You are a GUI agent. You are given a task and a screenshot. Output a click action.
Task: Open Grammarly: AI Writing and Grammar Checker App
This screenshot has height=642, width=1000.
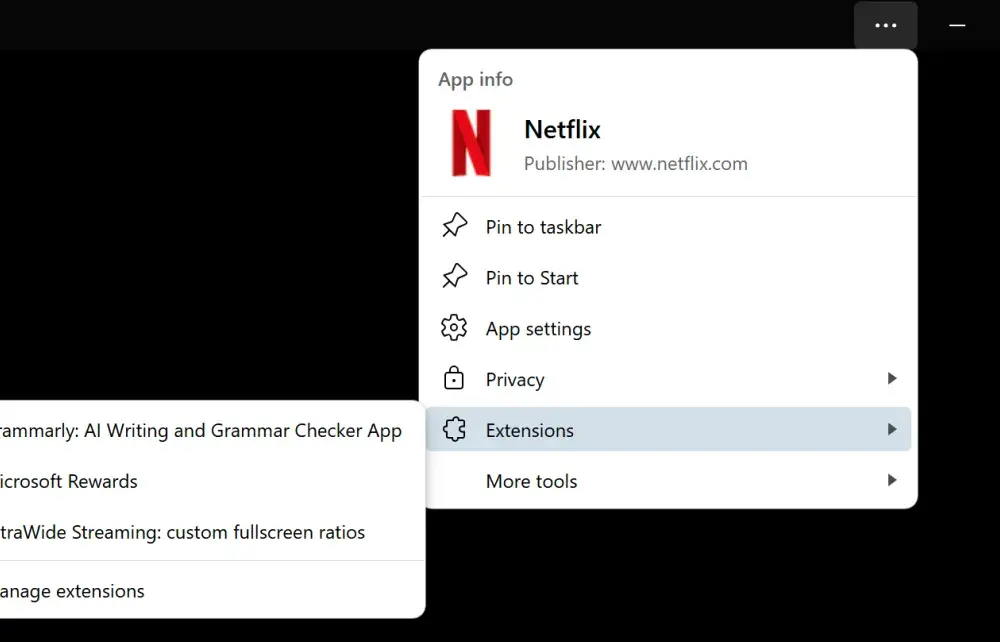tap(210, 431)
